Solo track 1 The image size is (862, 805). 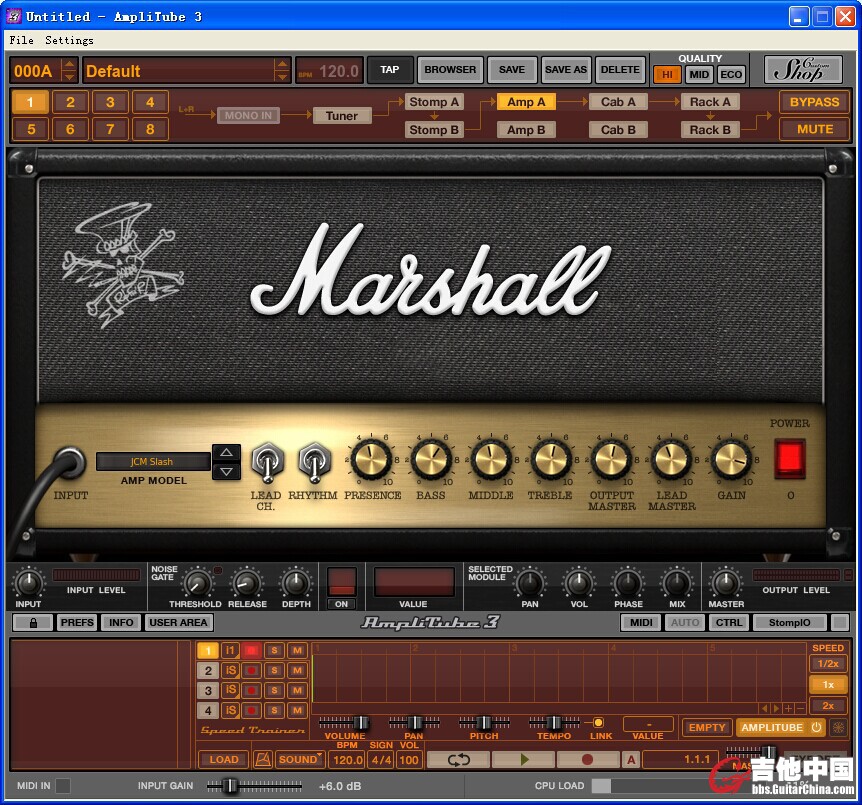(x=274, y=650)
